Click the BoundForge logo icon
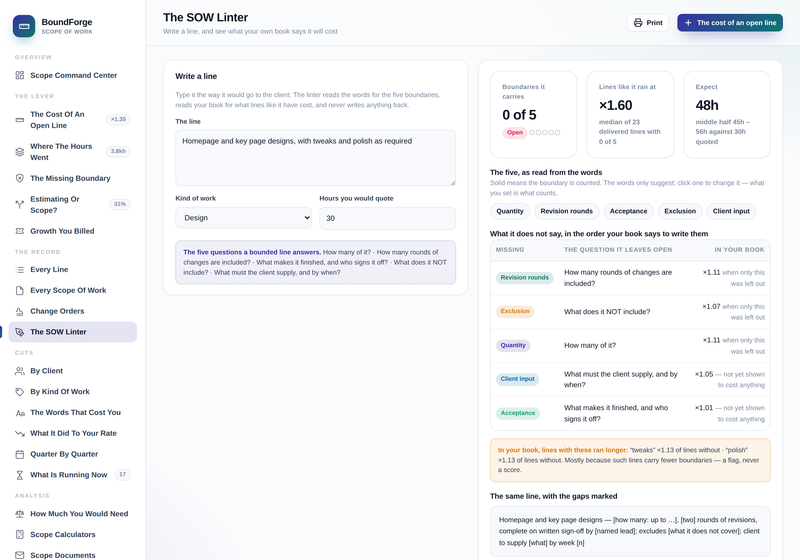Viewport: 800px width, 560px height. (24, 26)
